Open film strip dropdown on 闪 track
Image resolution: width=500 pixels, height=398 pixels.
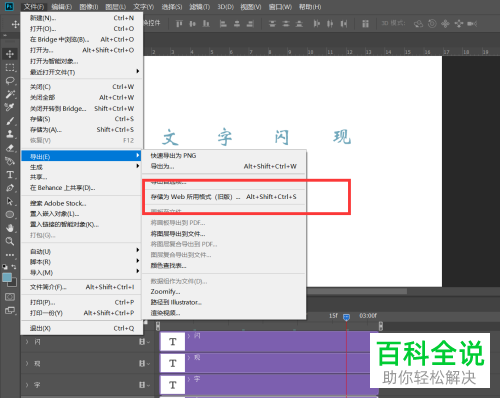click(144, 342)
